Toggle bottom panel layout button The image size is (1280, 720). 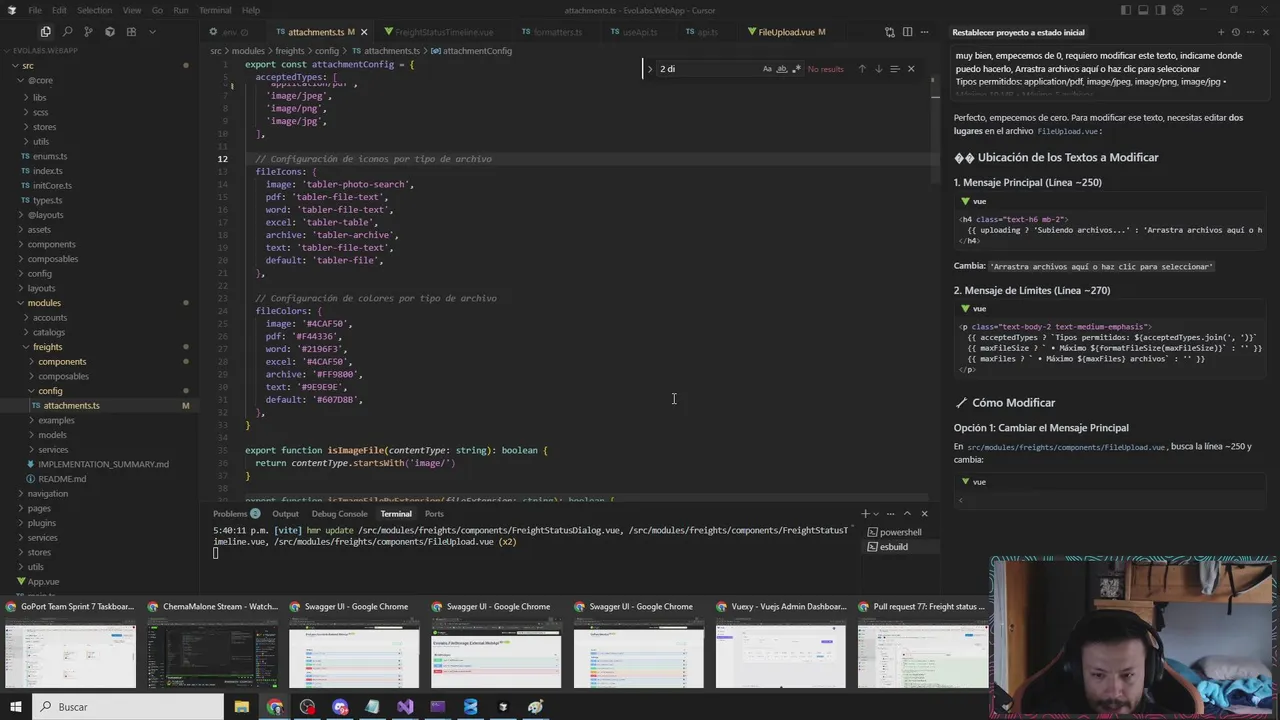click(1143, 10)
